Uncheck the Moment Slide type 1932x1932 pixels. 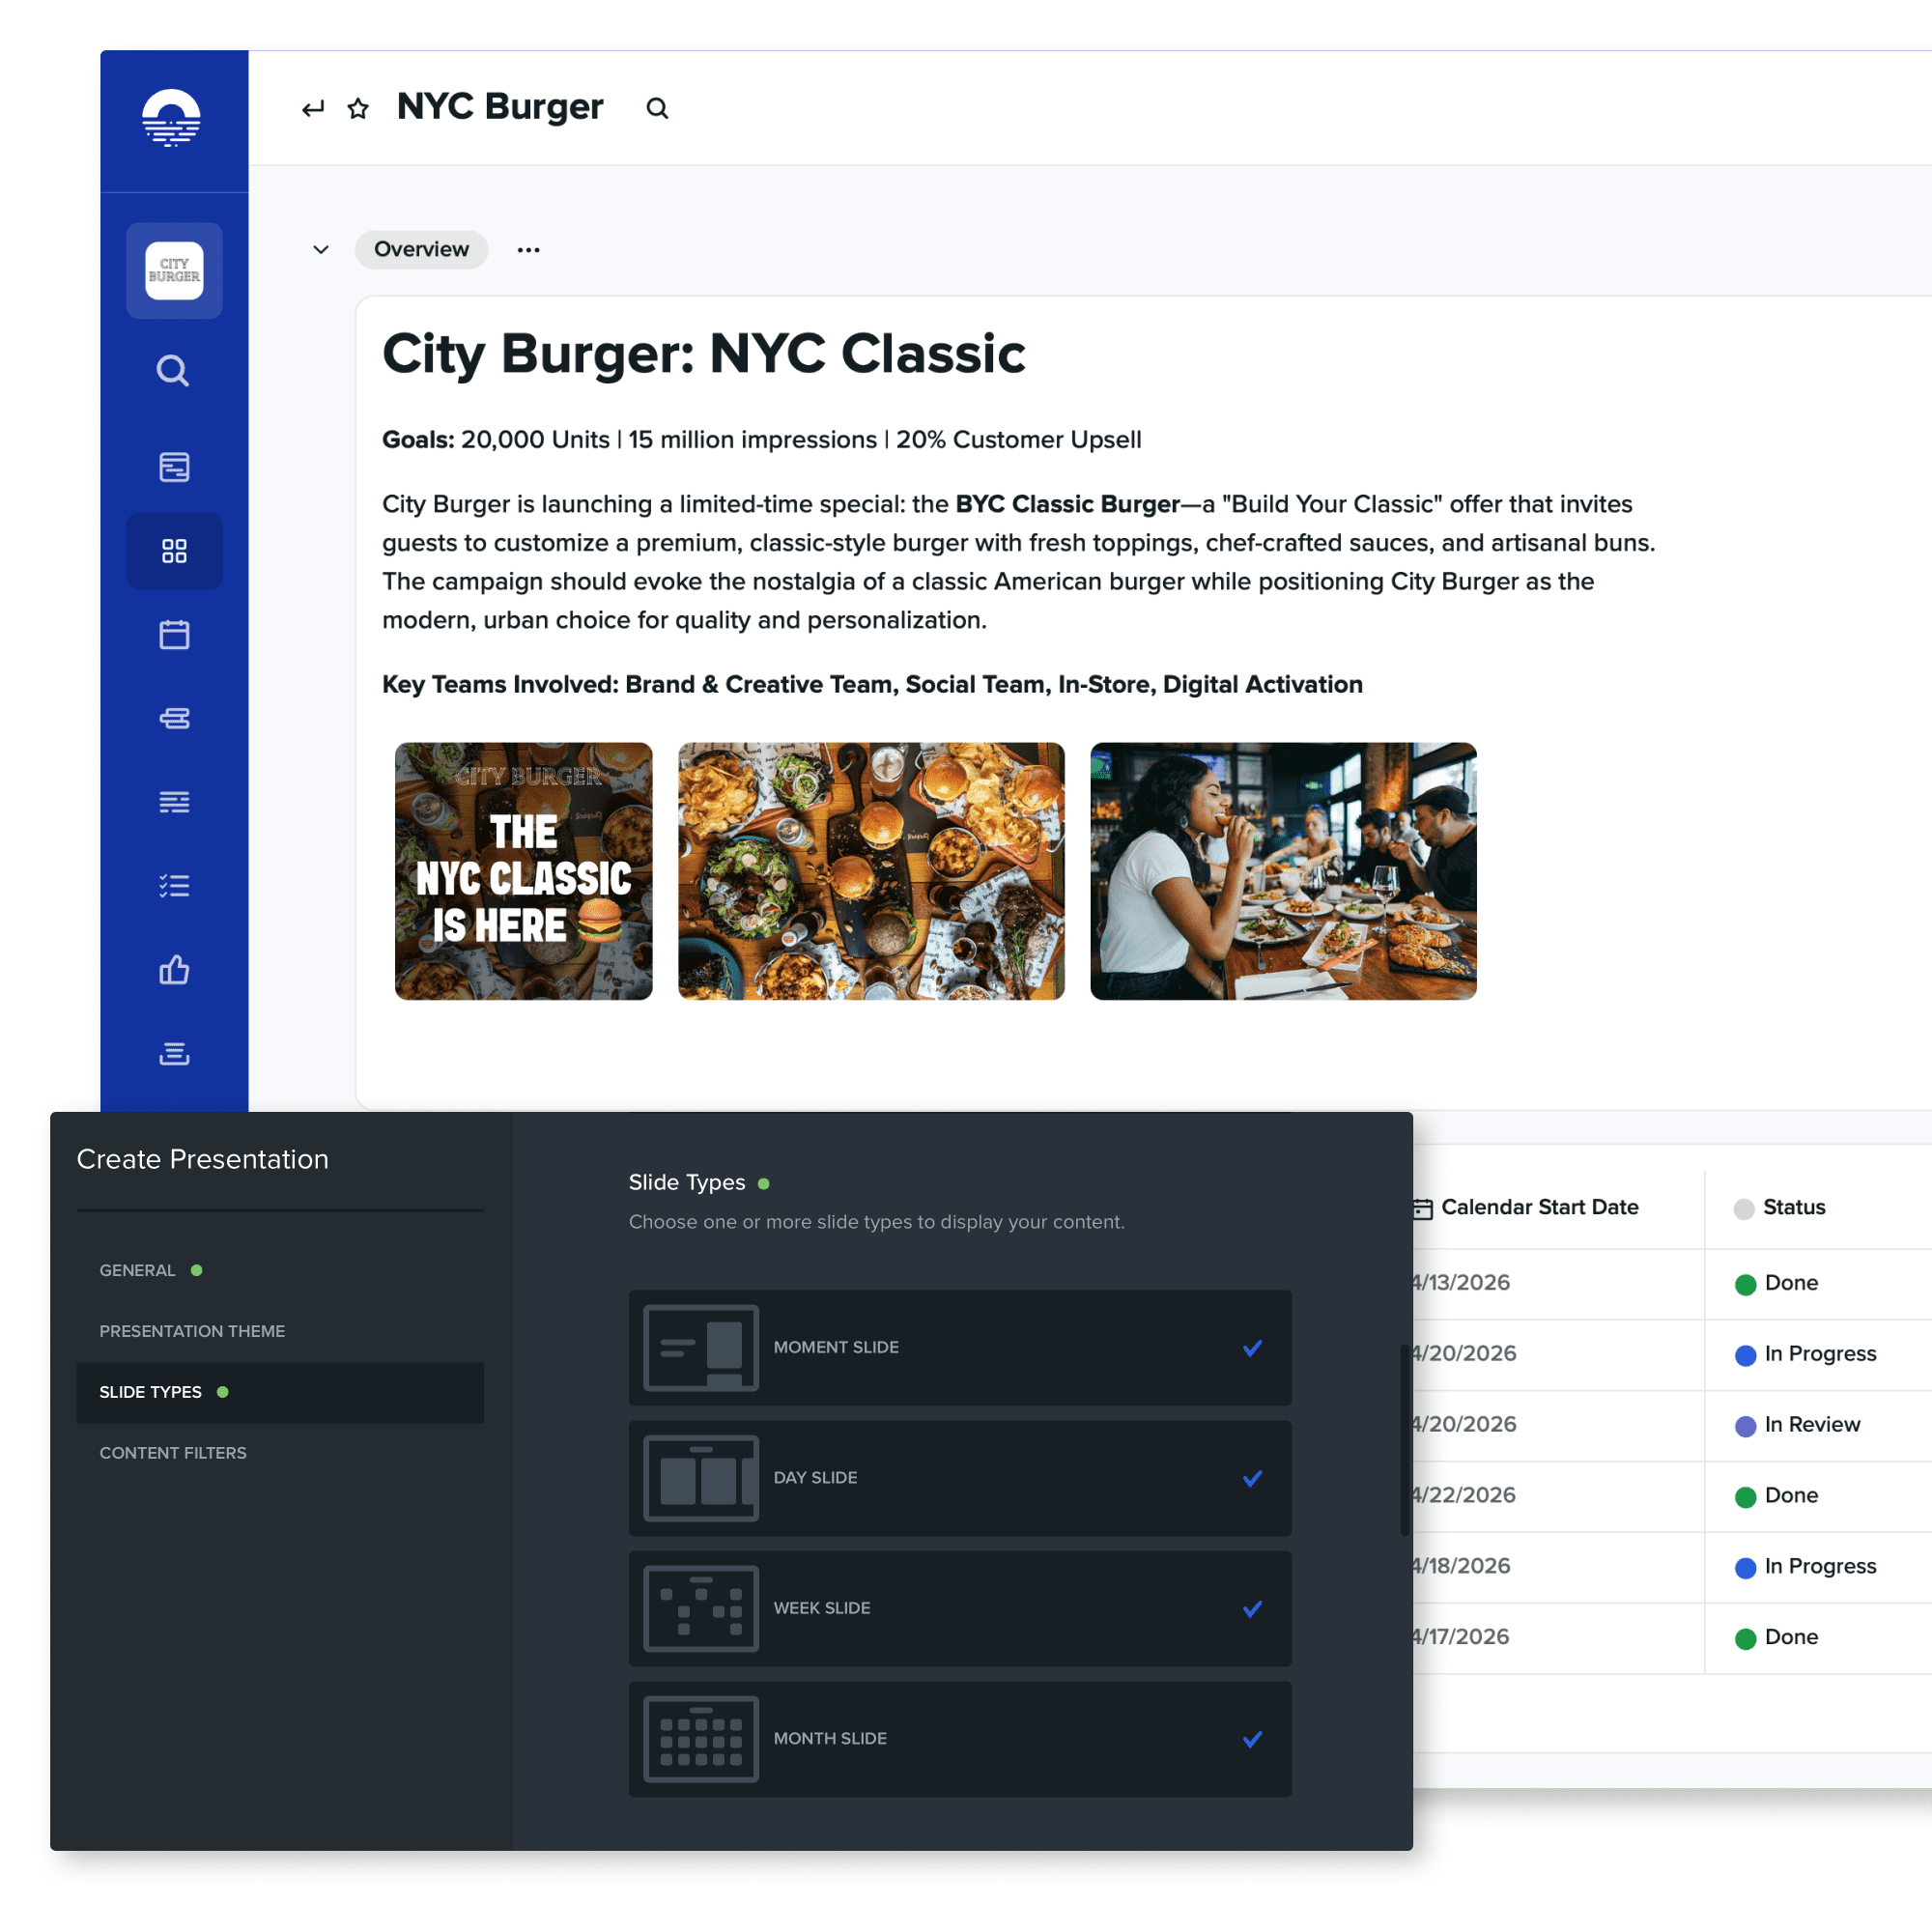click(1252, 1348)
